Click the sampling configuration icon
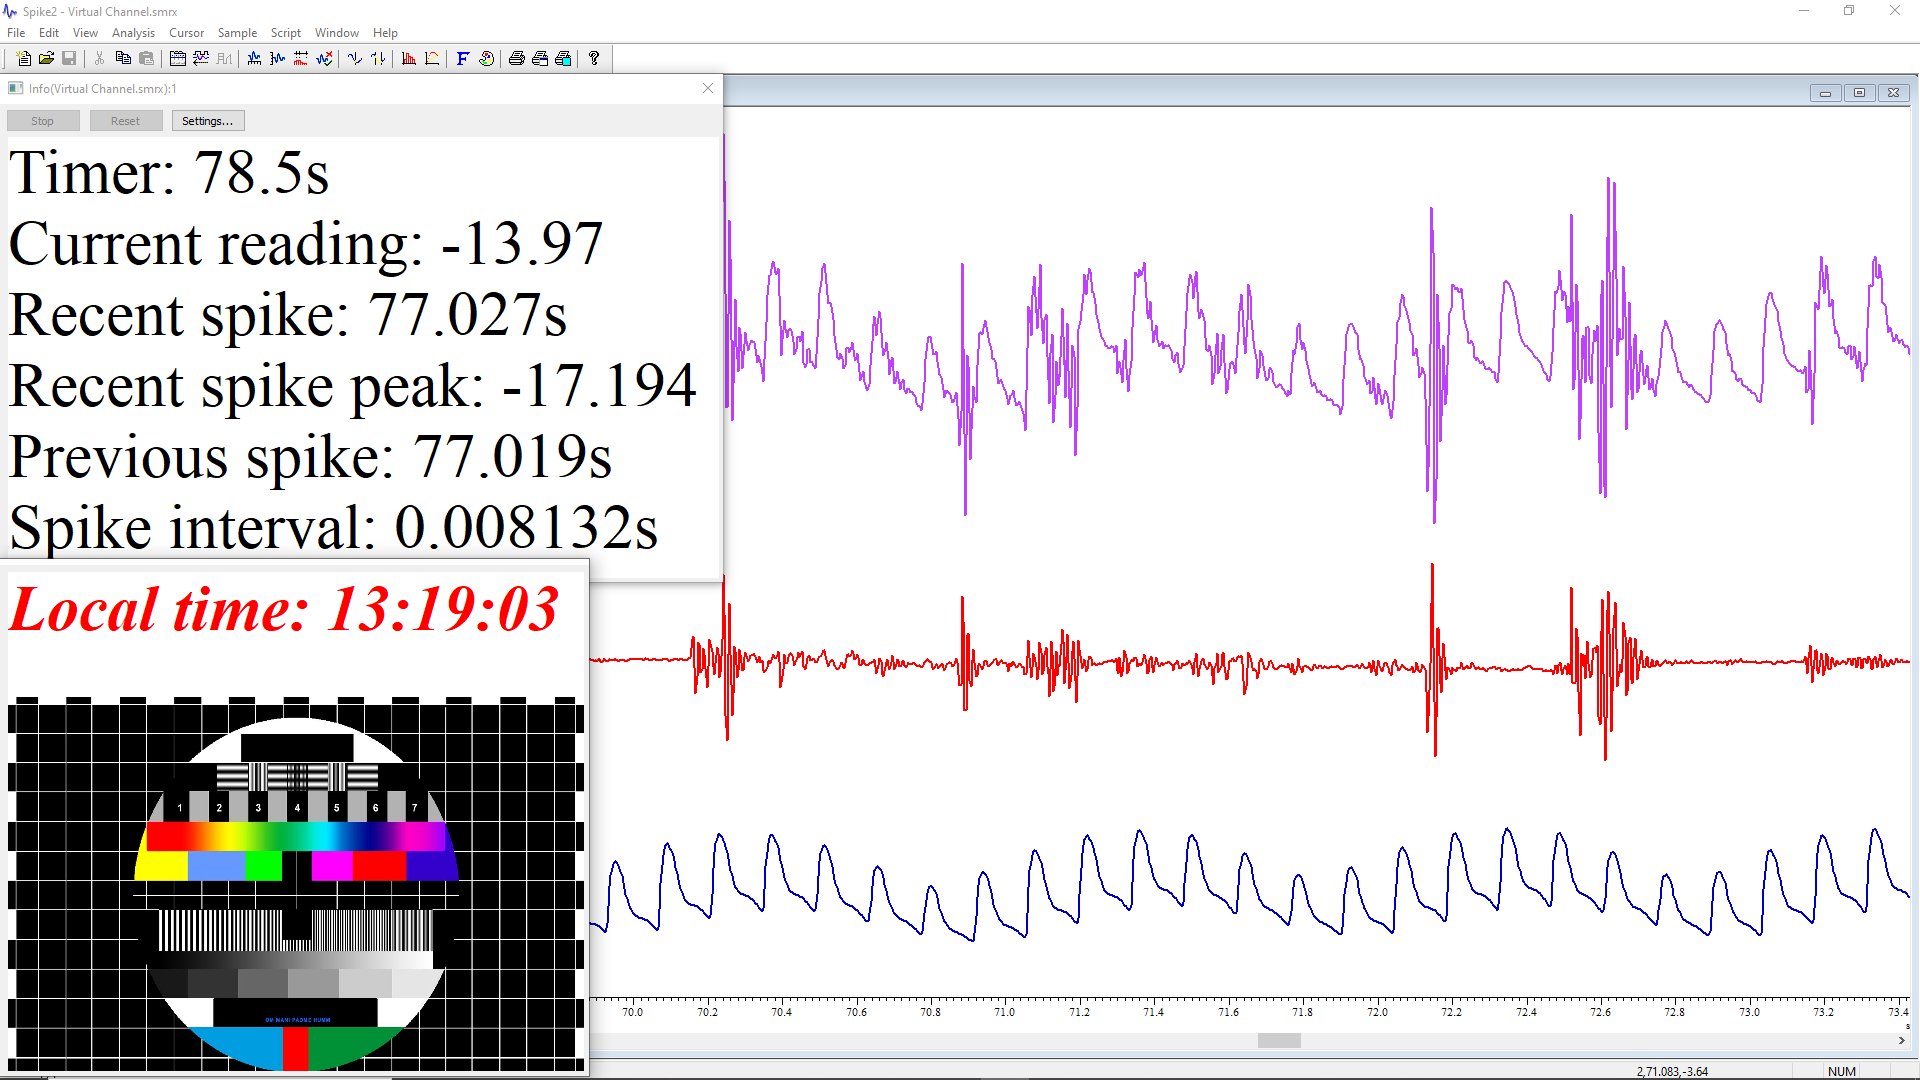This screenshot has width=1920, height=1080. pyautogui.click(x=178, y=59)
